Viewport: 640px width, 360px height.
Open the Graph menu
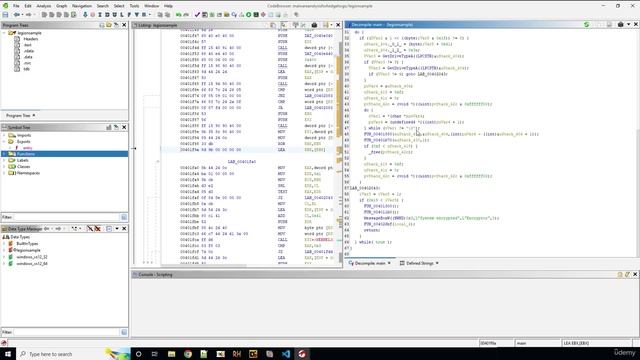(x=62, y=6)
